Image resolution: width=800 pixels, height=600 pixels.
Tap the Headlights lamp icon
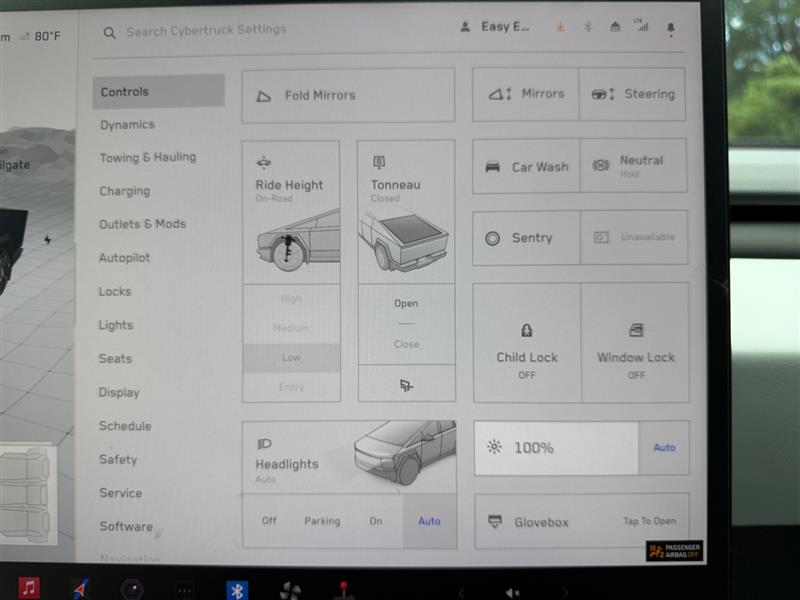point(264,443)
